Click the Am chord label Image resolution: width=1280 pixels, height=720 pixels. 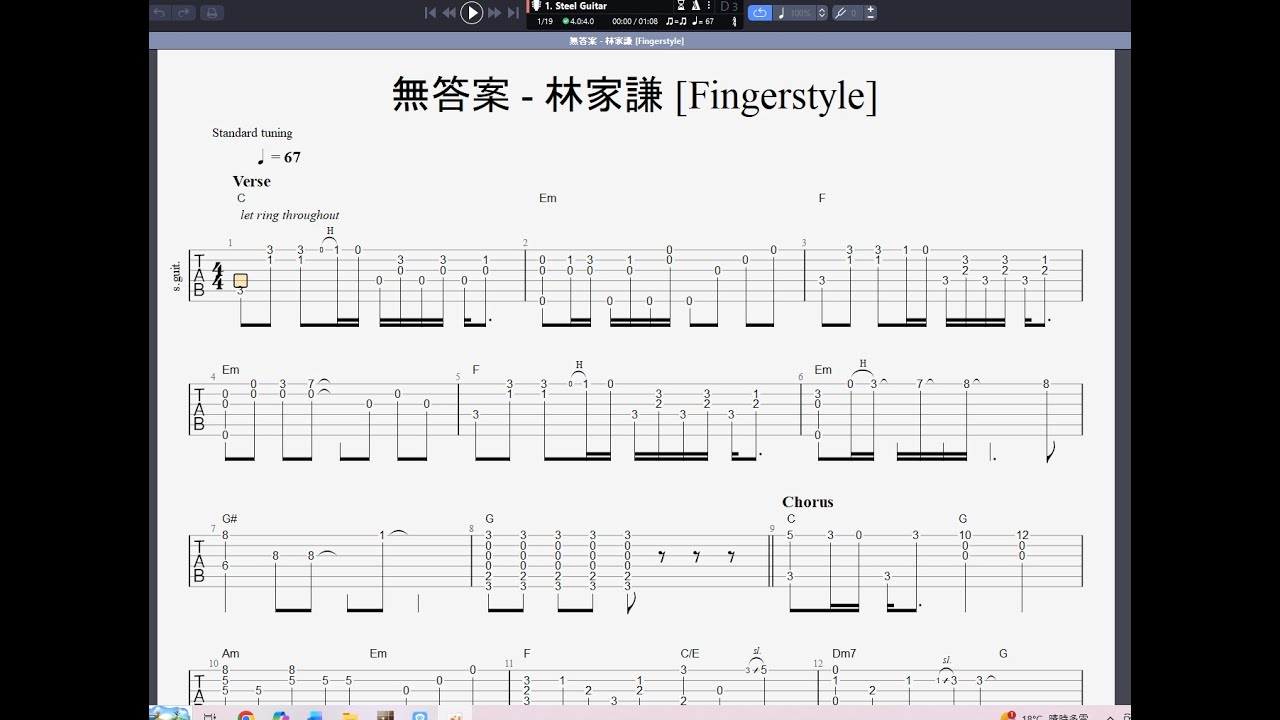pyautogui.click(x=231, y=654)
